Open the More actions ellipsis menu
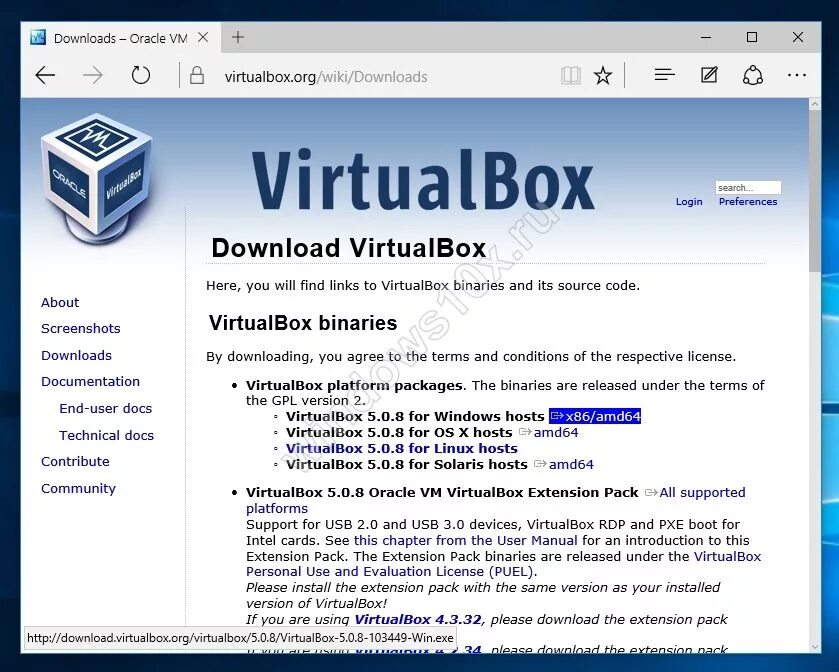Image resolution: width=839 pixels, height=672 pixels. tap(797, 75)
